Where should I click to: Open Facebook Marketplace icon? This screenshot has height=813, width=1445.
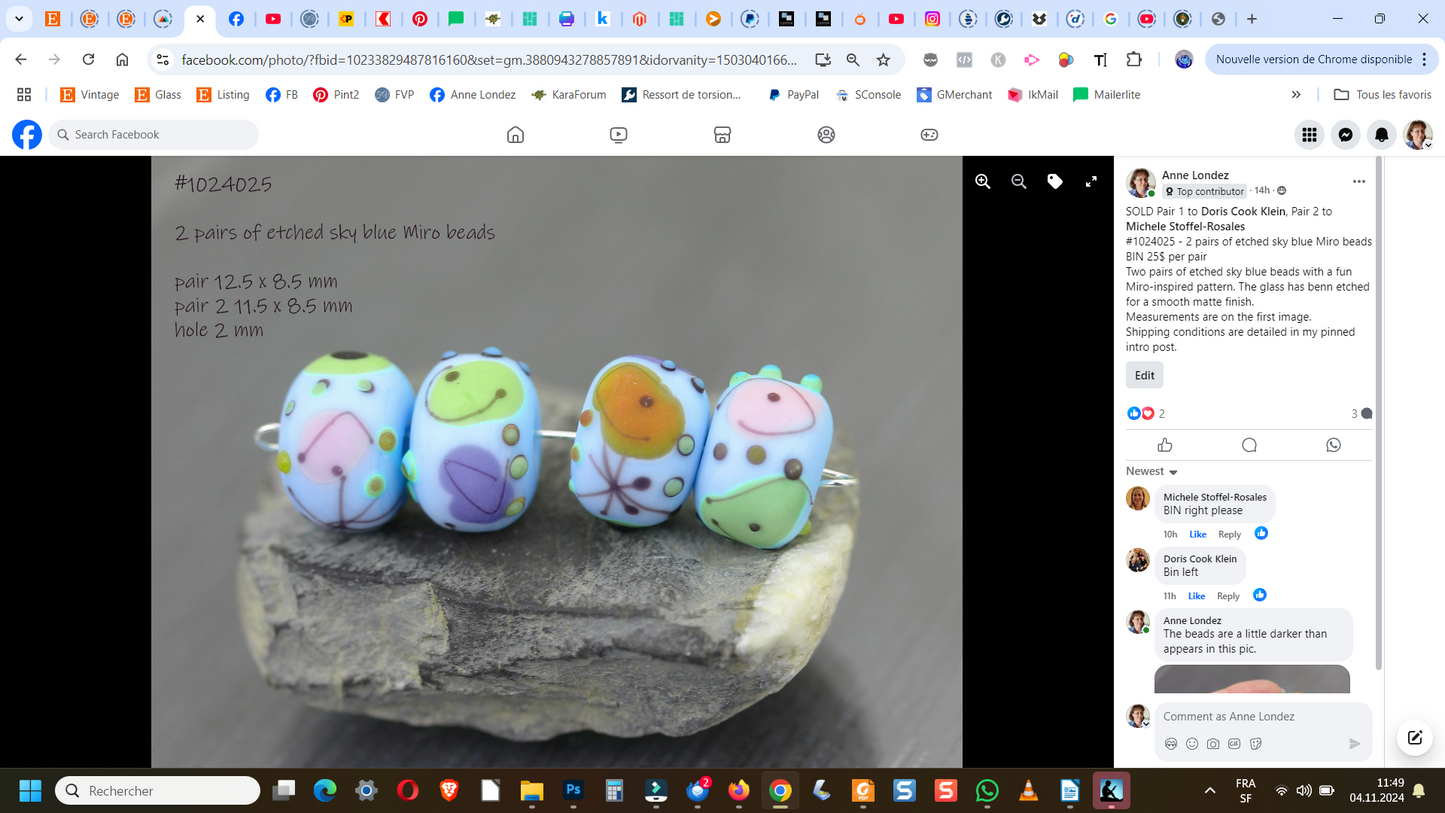click(x=722, y=134)
